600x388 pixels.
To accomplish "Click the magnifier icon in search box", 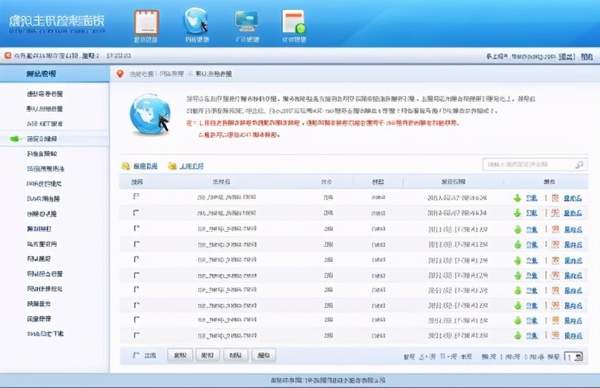I will coord(579,165).
